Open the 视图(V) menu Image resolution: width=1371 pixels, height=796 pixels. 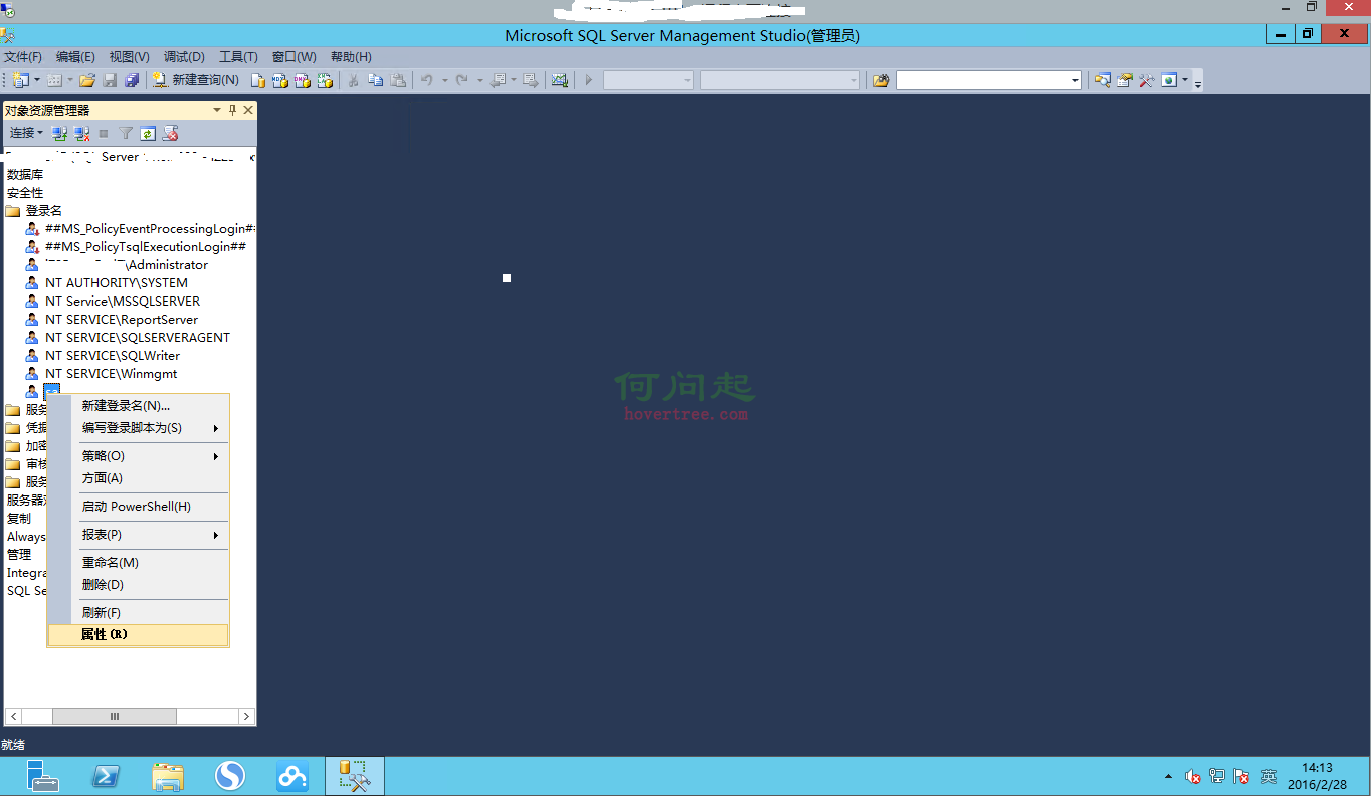129,57
